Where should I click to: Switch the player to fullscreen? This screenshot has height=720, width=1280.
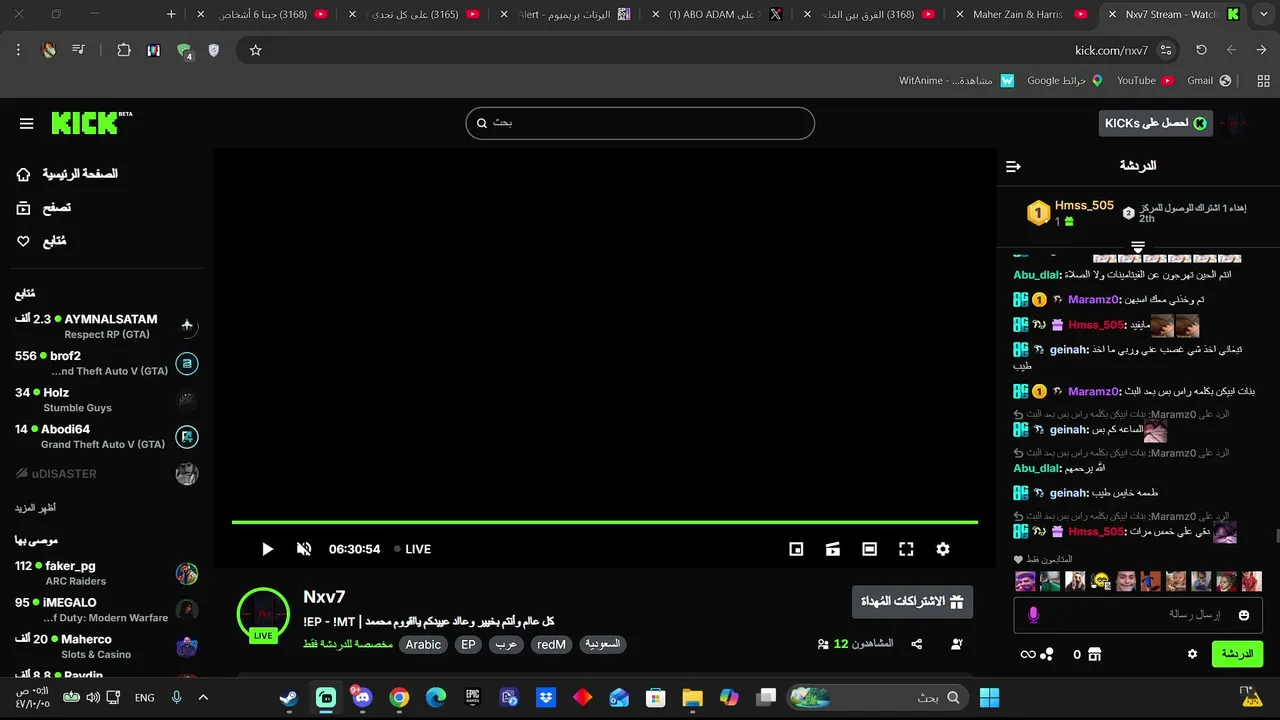click(x=906, y=549)
